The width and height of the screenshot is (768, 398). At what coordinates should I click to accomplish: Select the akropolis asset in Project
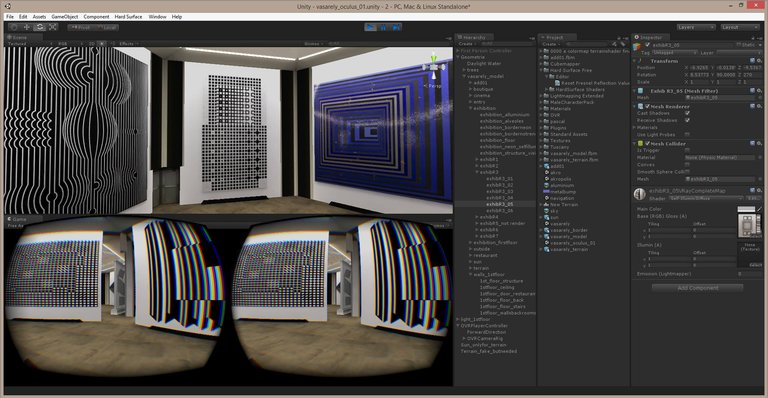pyautogui.click(x=558, y=179)
